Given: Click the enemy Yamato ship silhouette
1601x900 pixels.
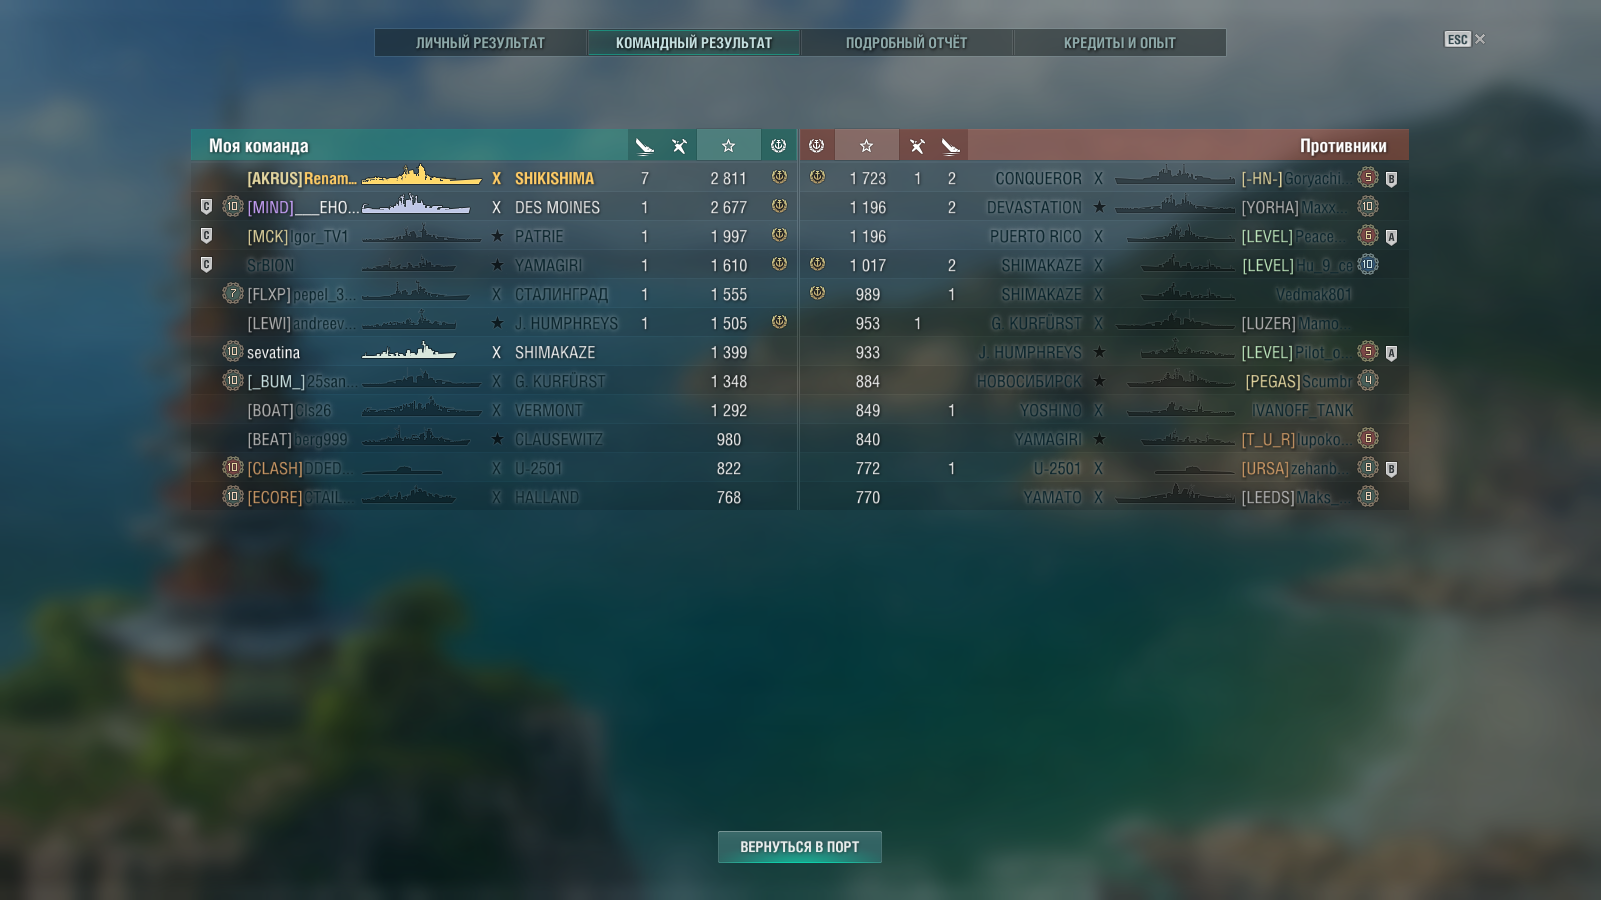Looking at the screenshot, I should 1175,496.
